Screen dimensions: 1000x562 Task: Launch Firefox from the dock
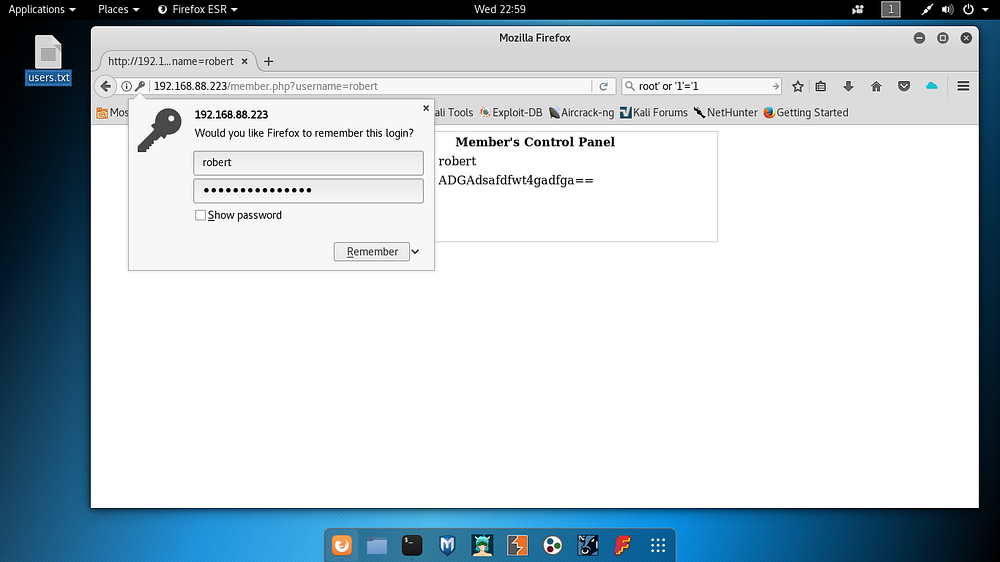coord(342,545)
